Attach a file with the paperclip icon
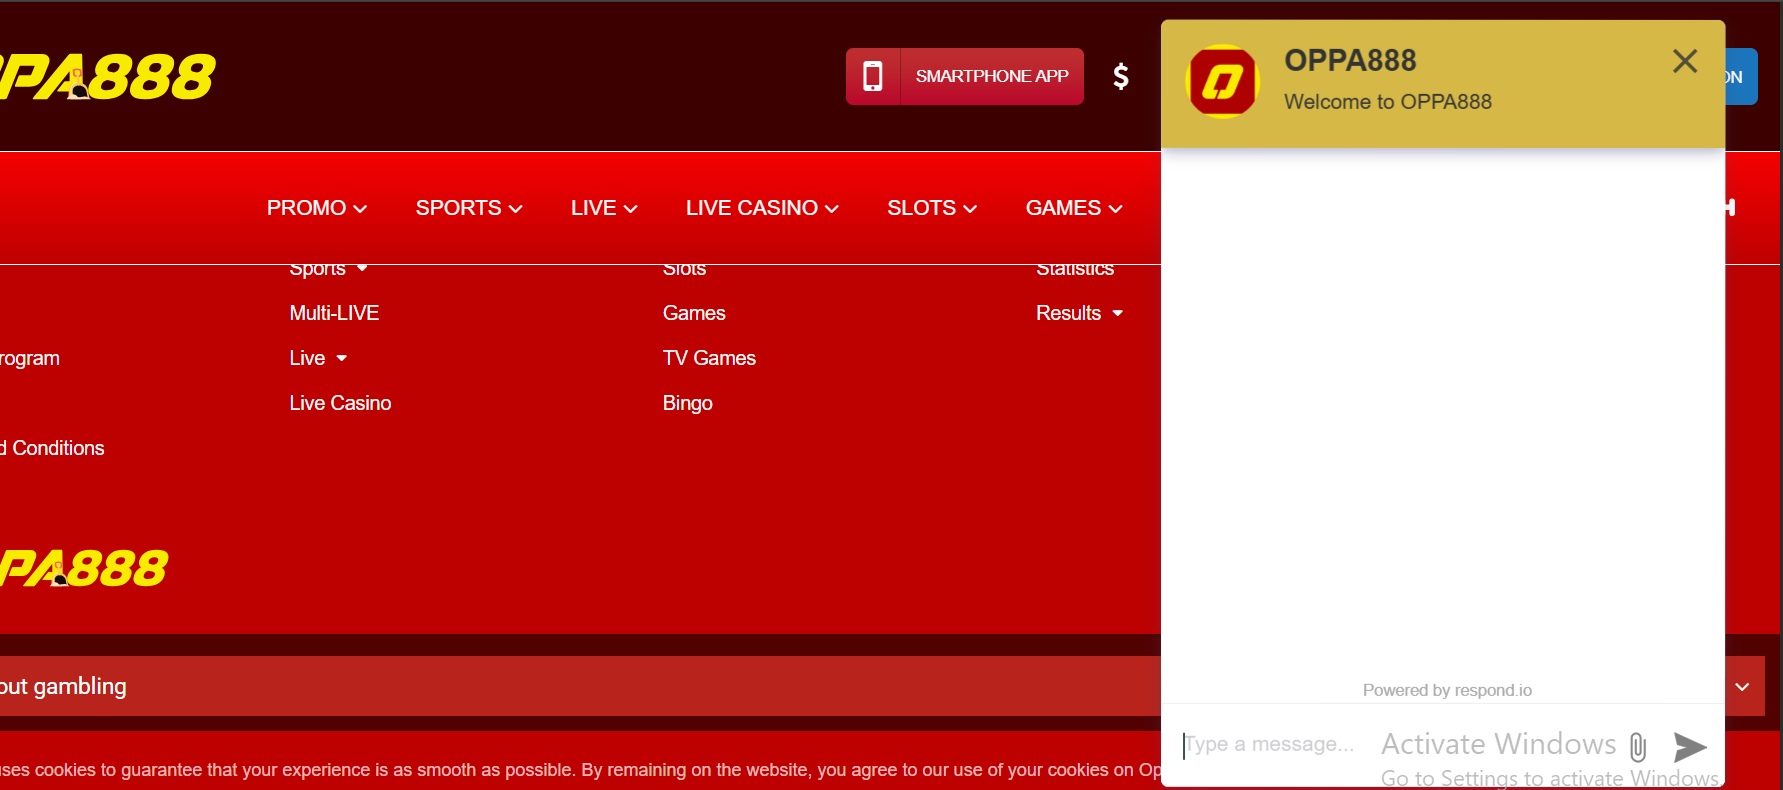The height and width of the screenshot is (790, 1783). 1638,747
